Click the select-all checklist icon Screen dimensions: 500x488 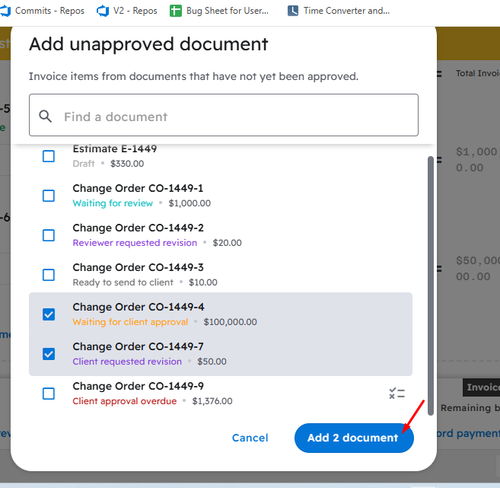[x=397, y=394]
